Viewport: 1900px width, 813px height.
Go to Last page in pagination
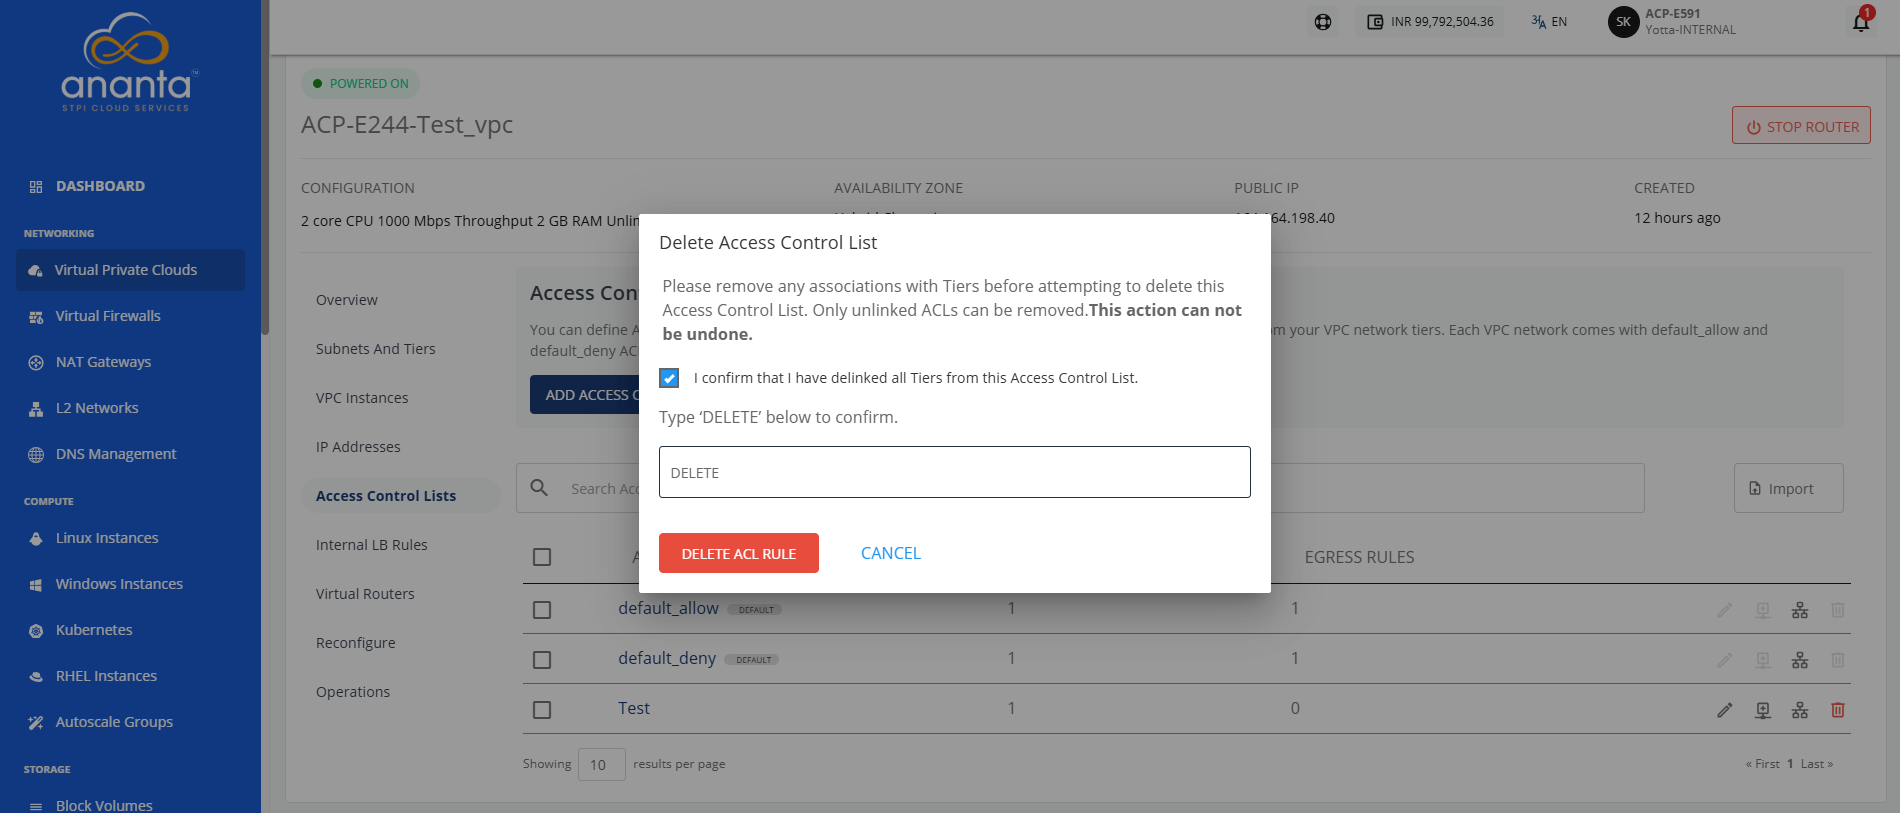(1817, 764)
